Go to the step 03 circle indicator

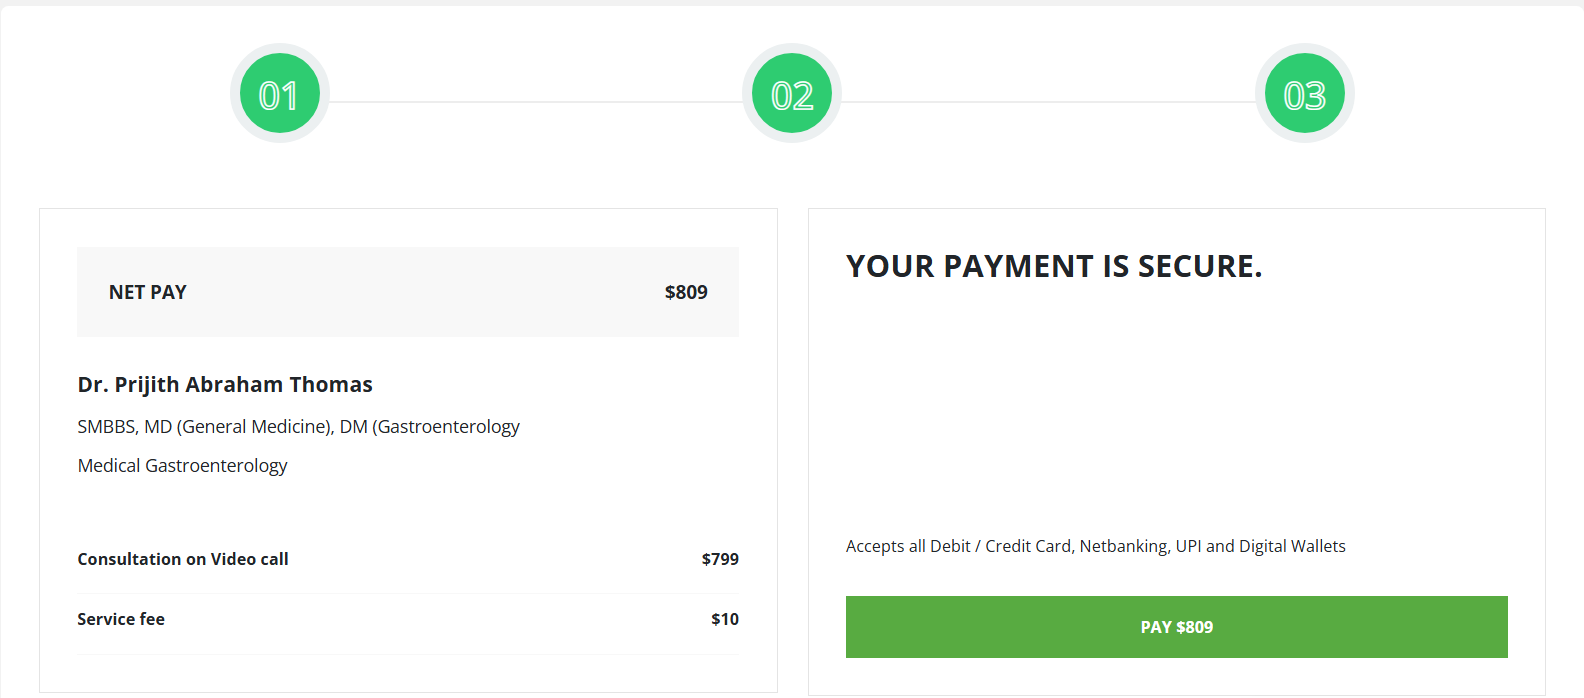[x=1304, y=94]
